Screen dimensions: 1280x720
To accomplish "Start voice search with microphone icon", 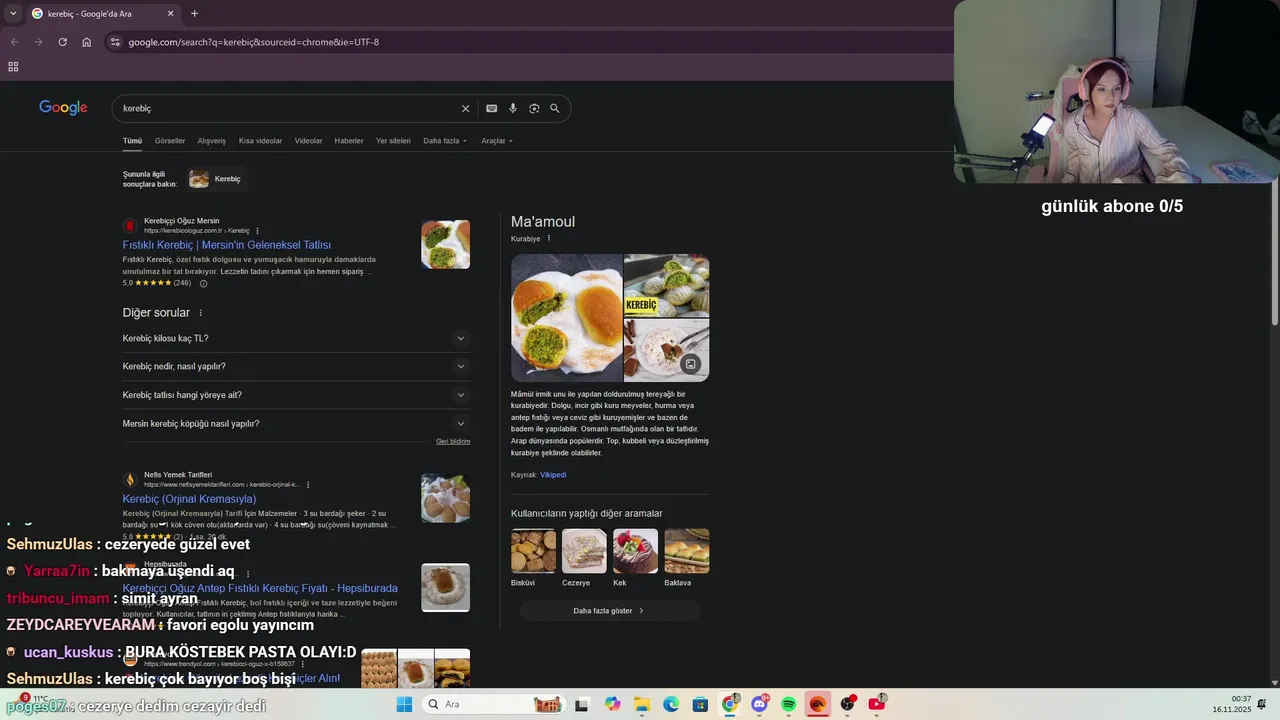I will point(513,108).
